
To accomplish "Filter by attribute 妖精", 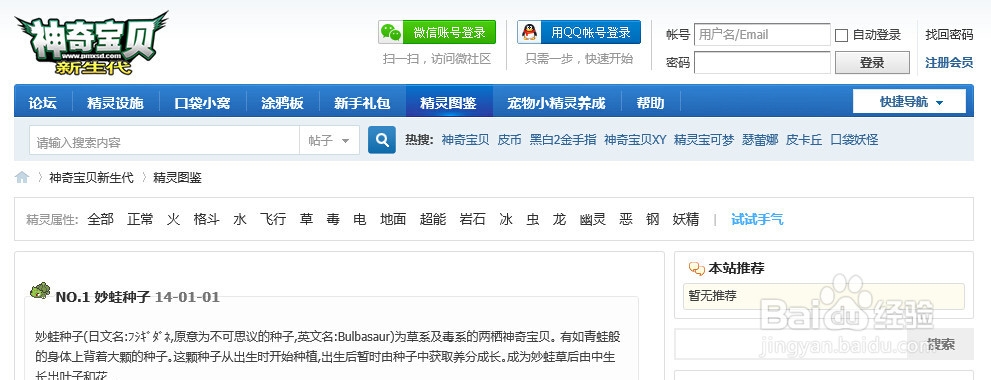I will click(686, 219).
